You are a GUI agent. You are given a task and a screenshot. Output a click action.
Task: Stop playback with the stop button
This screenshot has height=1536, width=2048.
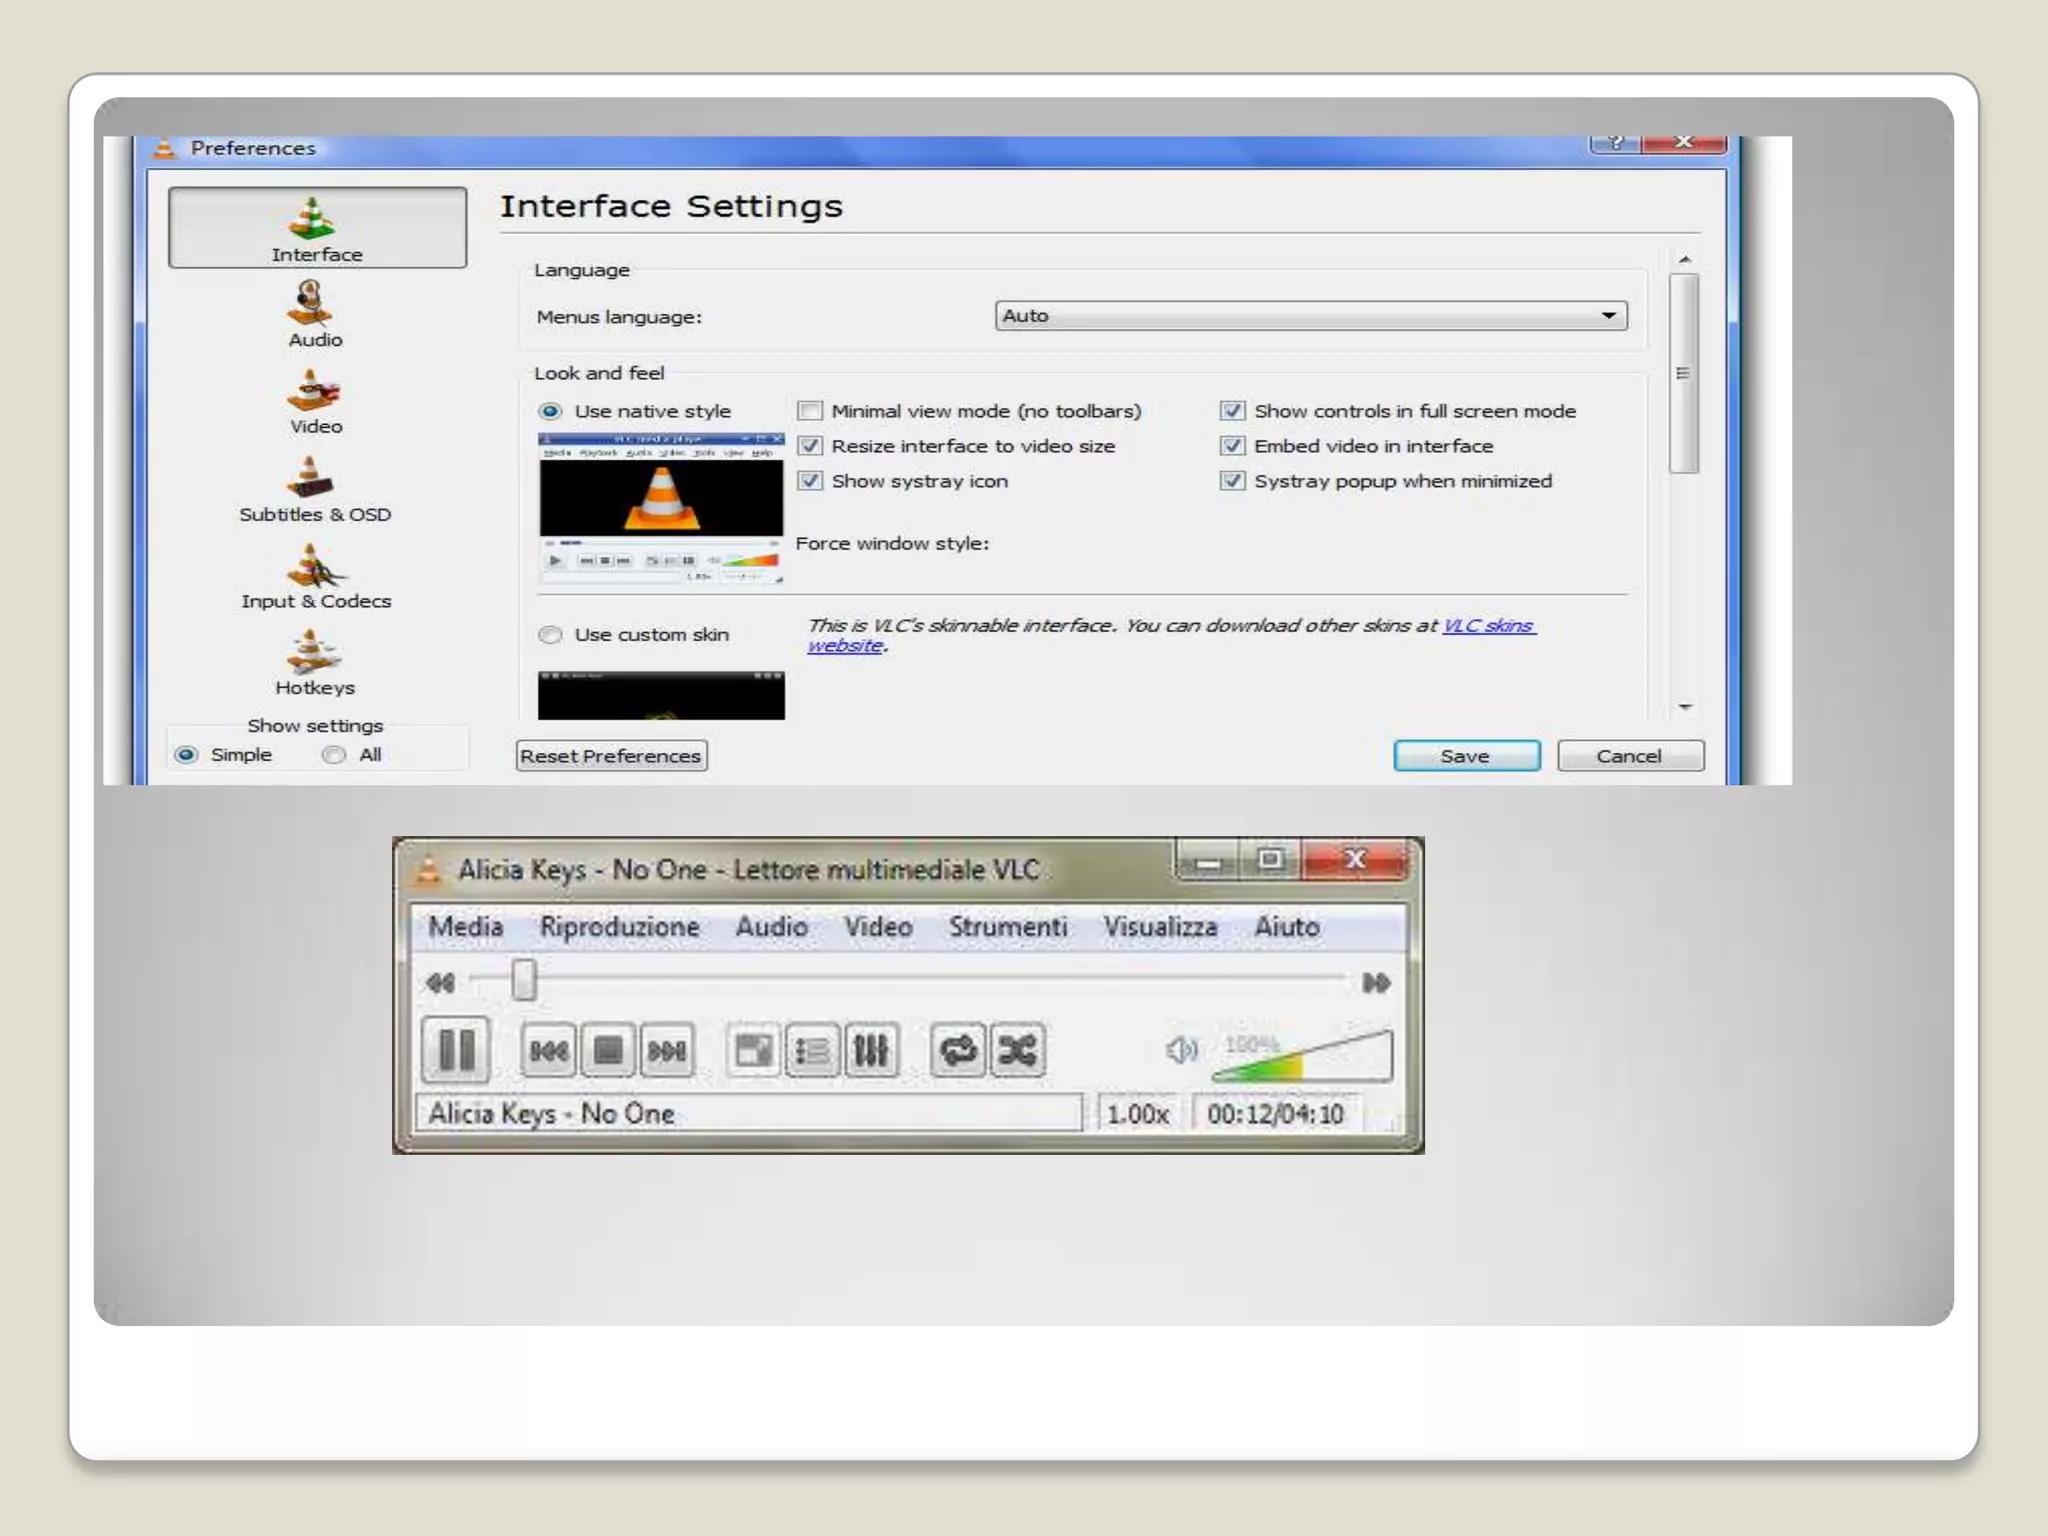click(608, 1050)
